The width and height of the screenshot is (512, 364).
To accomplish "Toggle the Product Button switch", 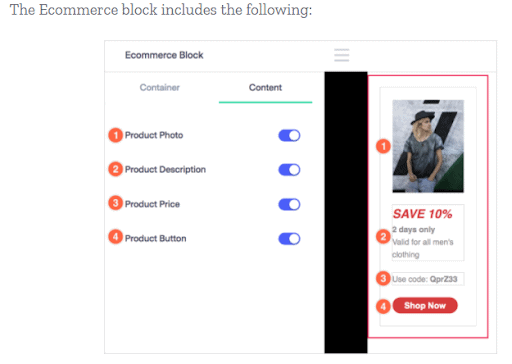I will [289, 239].
